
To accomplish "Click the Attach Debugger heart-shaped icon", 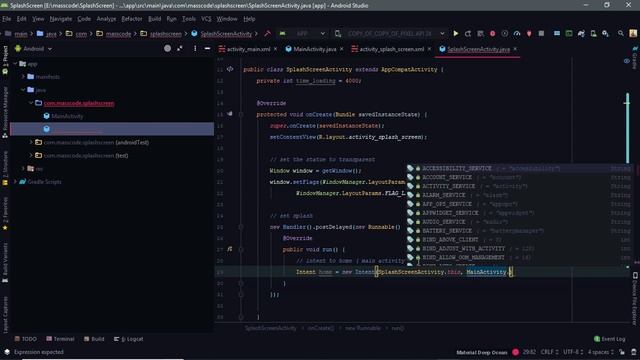I will pyautogui.click(x=529, y=33).
